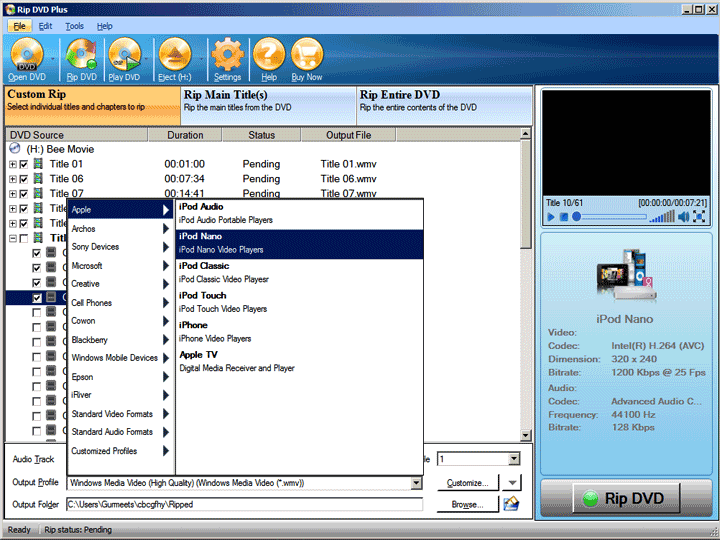Click the title list scroll up arrow
The height and width of the screenshot is (540, 720).
point(526,134)
